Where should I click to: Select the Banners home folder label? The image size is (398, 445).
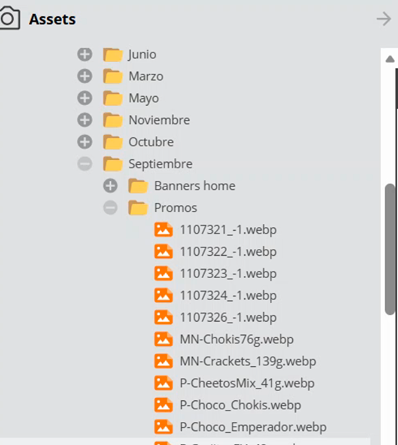[x=195, y=186]
